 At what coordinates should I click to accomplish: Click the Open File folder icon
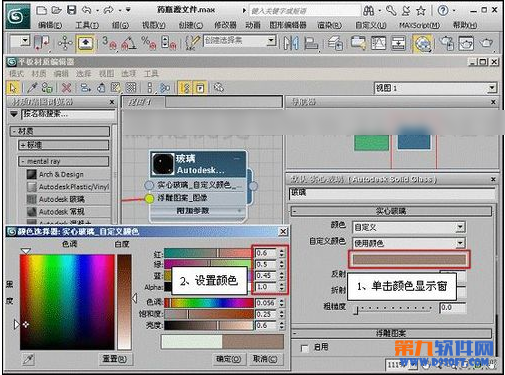(x=56, y=10)
